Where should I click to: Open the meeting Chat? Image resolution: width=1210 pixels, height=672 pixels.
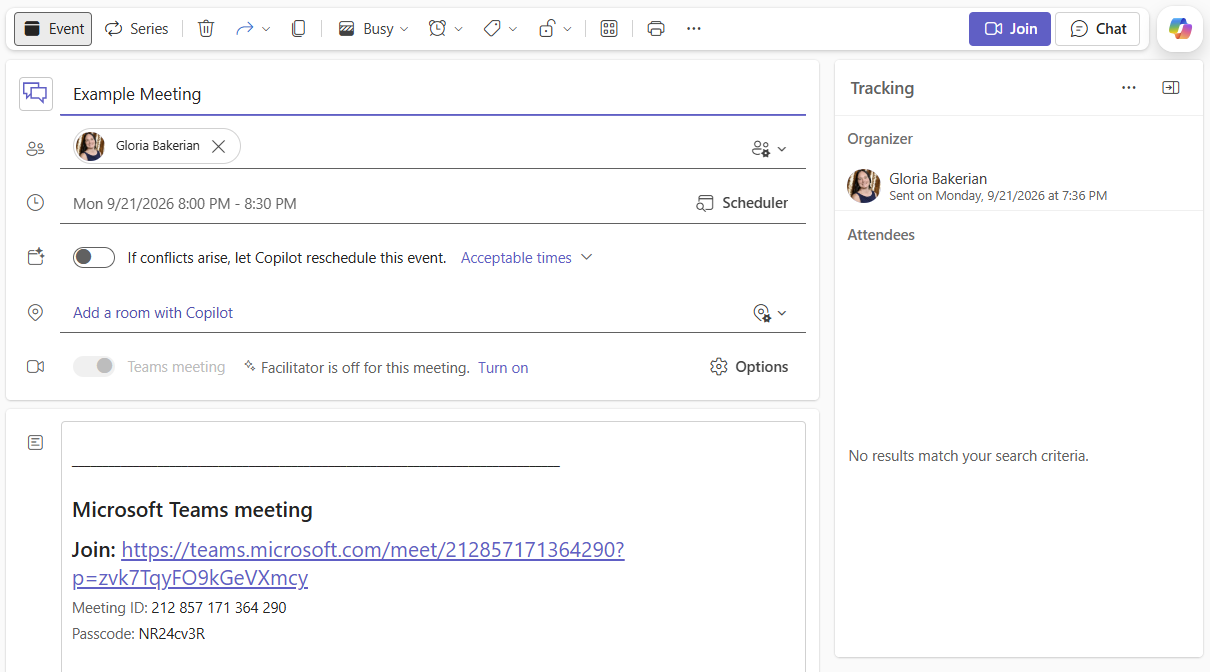pos(1098,29)
